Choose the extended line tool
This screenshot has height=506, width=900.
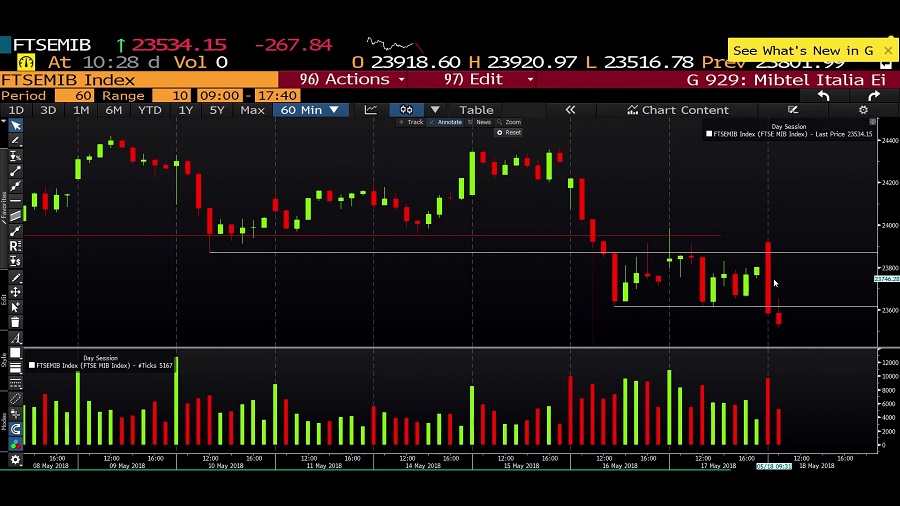point(15,186)
